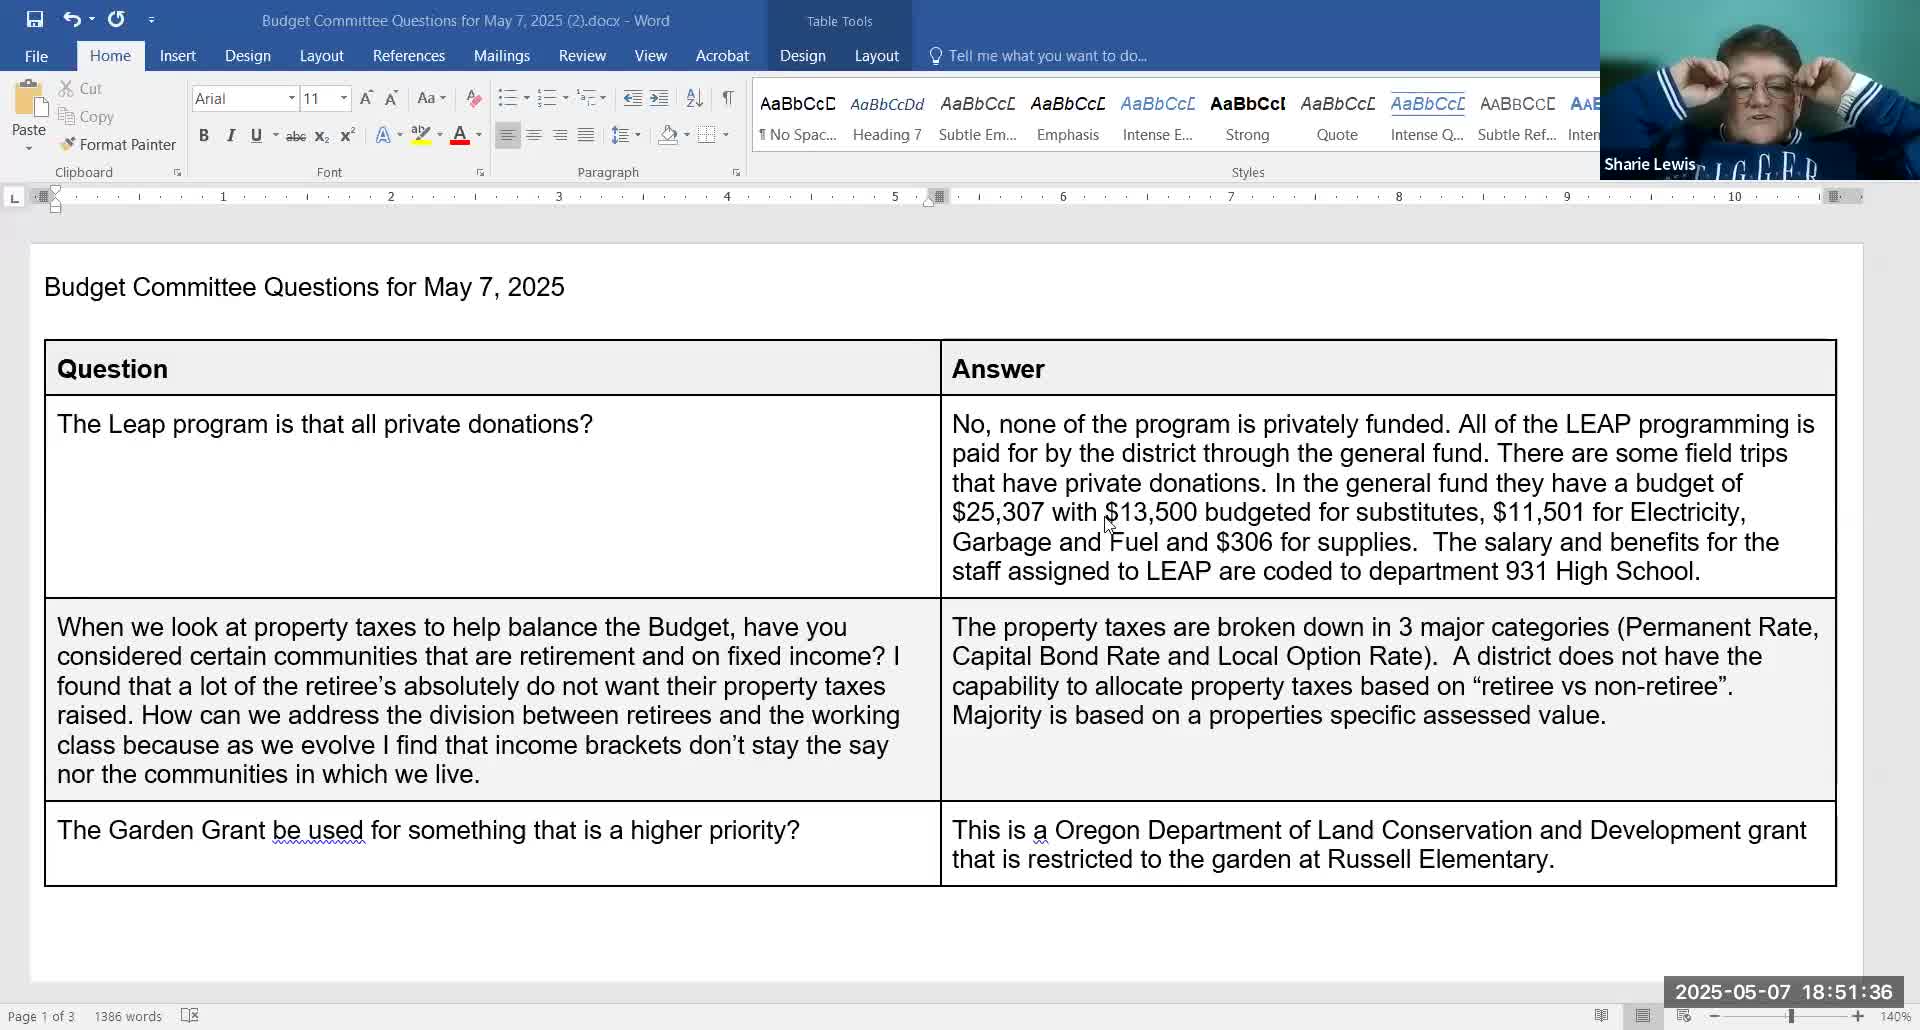This screenshot has height=1030, width=1920.
Task: Expand the Borders dropdown arrow
Action: pos(726,136)
